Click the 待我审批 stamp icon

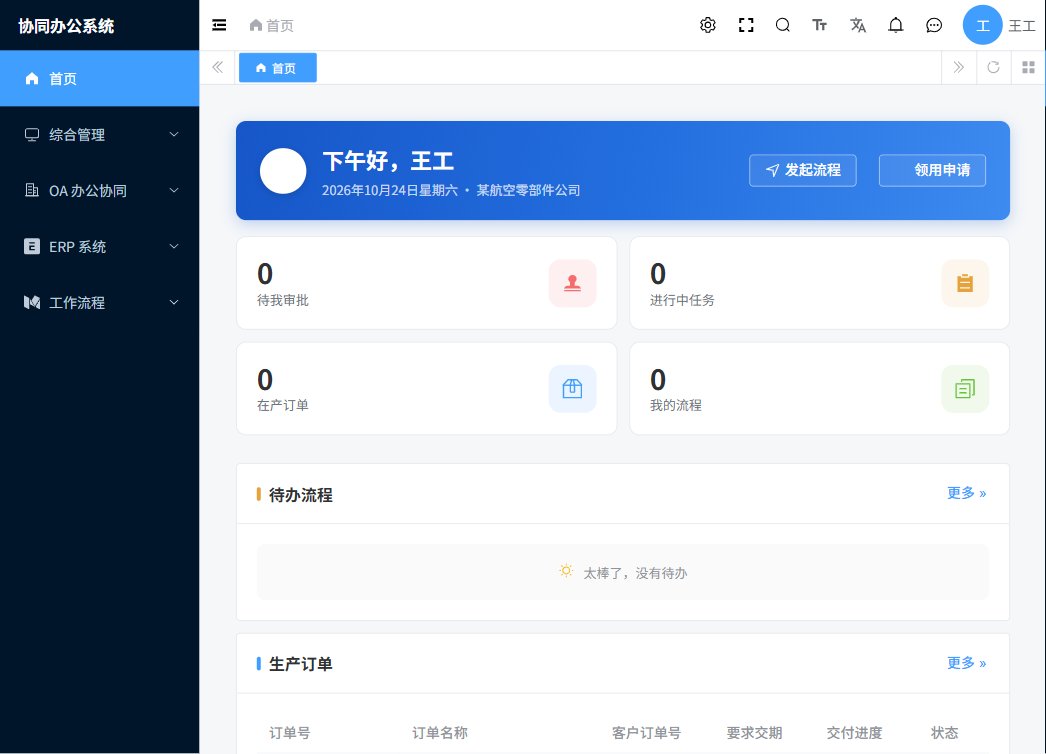tap(572, 283)
